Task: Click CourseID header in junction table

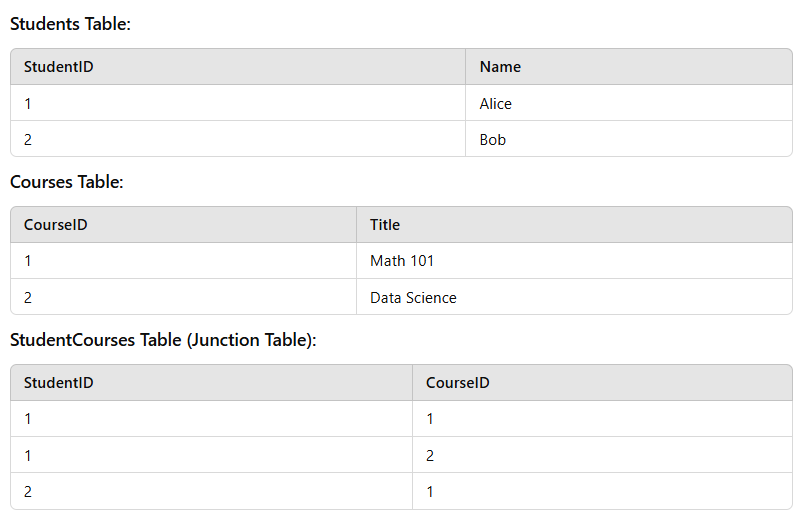Action: 602,382
